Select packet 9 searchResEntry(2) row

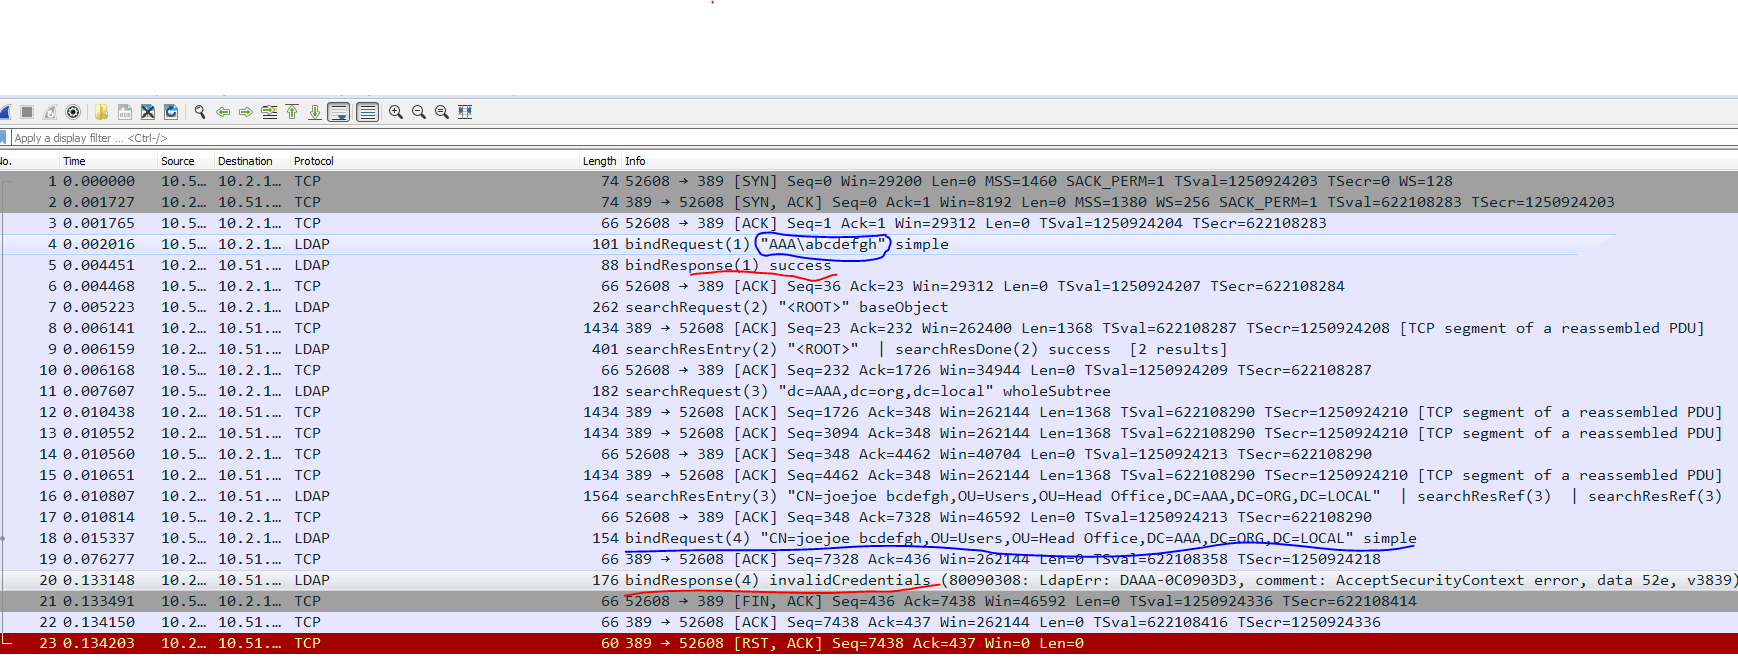869,349
